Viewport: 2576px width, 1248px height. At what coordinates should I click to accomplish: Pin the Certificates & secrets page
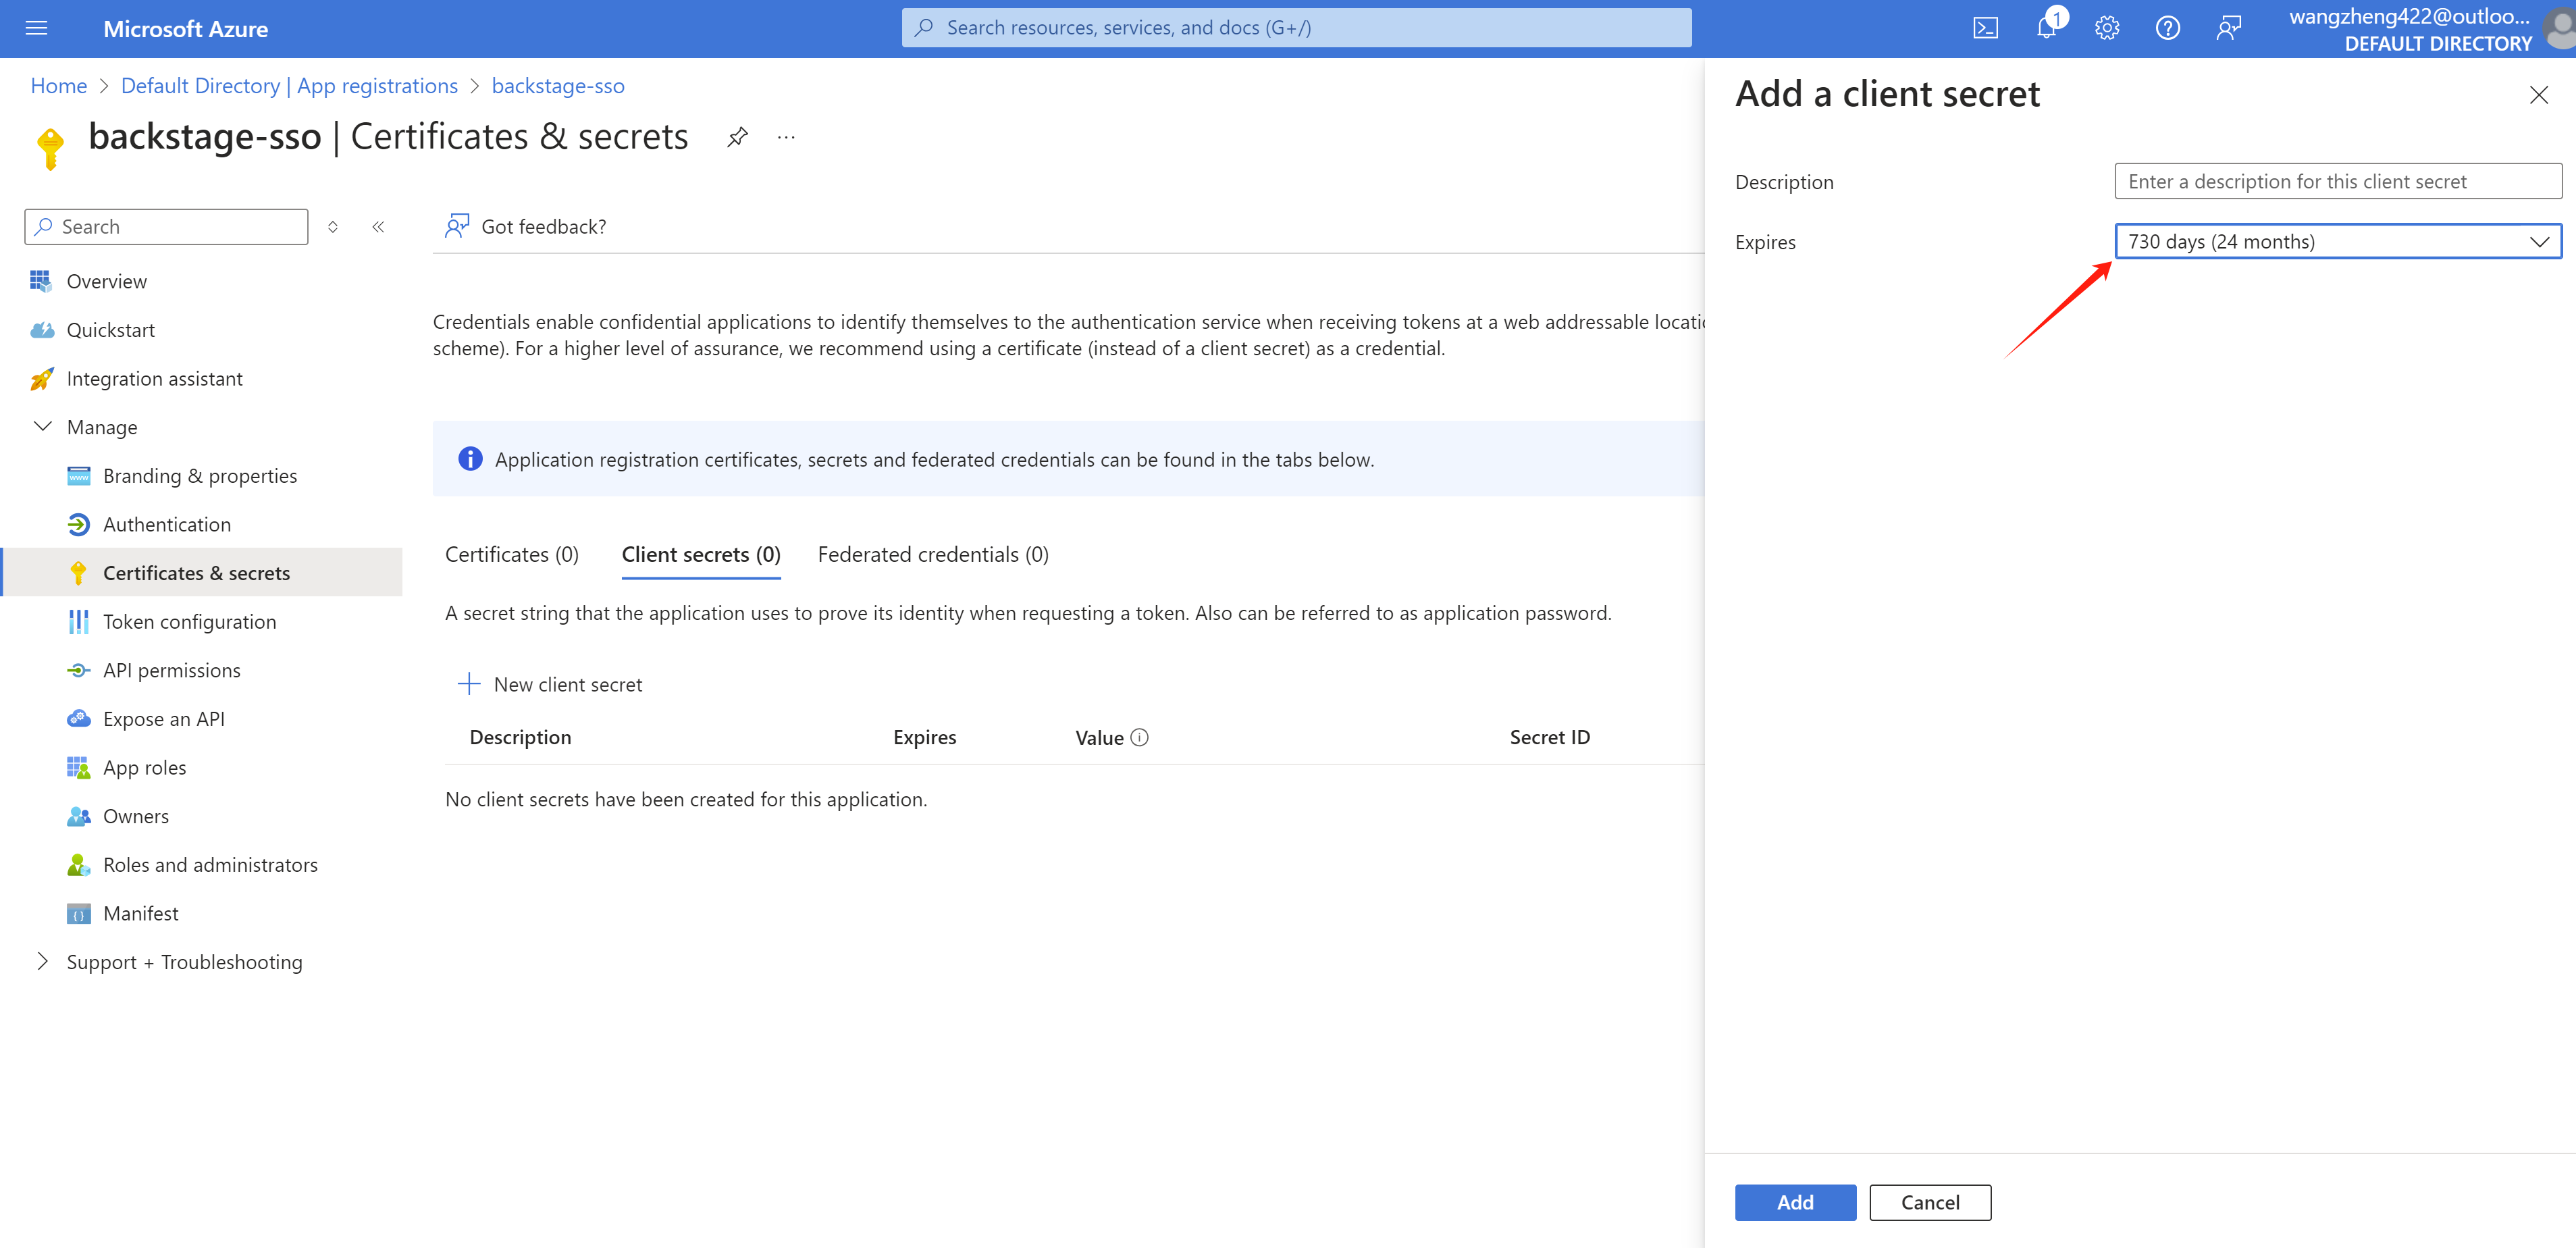pyautogui.click(x=737, y=137)
